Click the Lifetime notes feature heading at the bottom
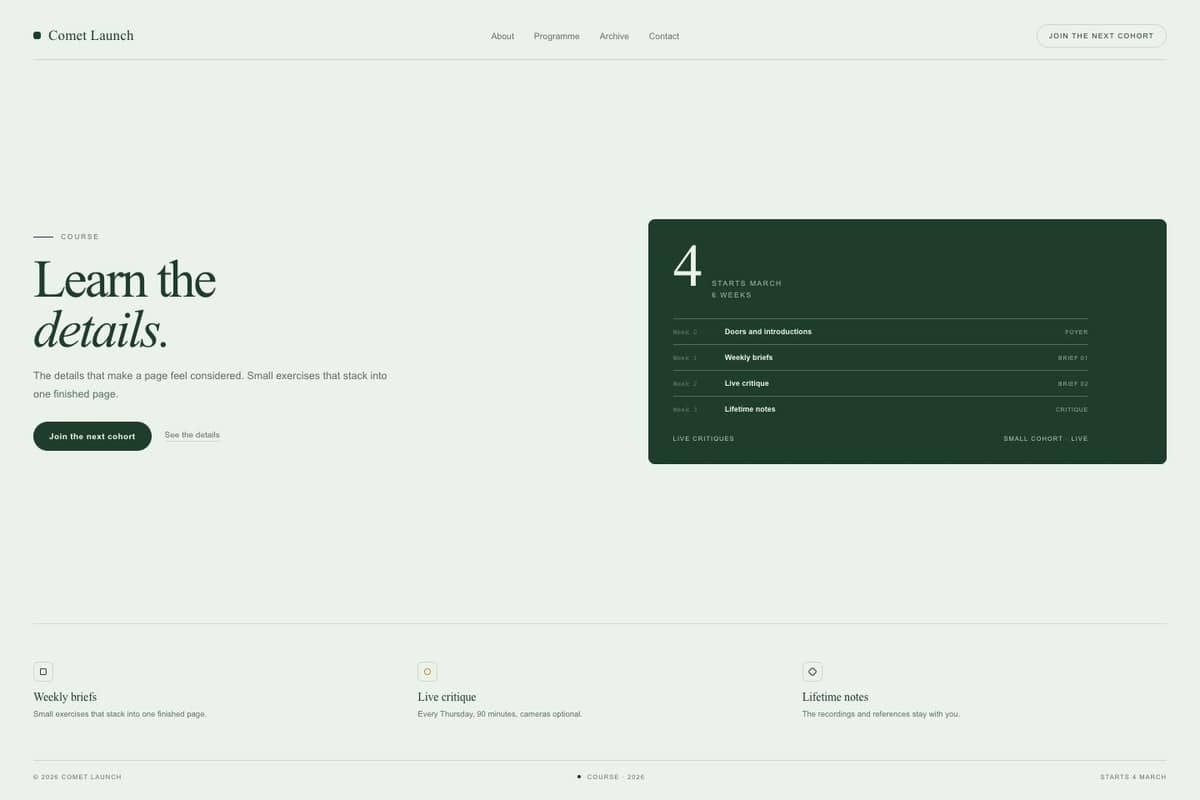1200x800 pixels. click(835, 697)
